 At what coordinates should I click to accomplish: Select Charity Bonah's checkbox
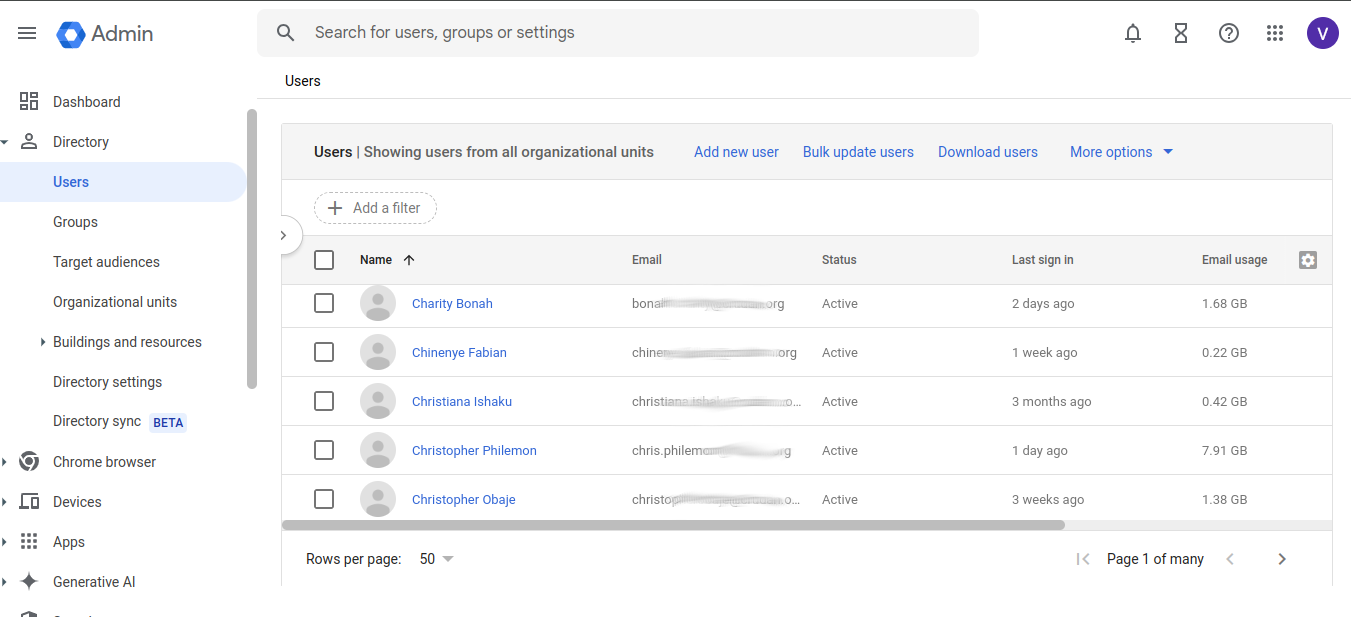324,303
